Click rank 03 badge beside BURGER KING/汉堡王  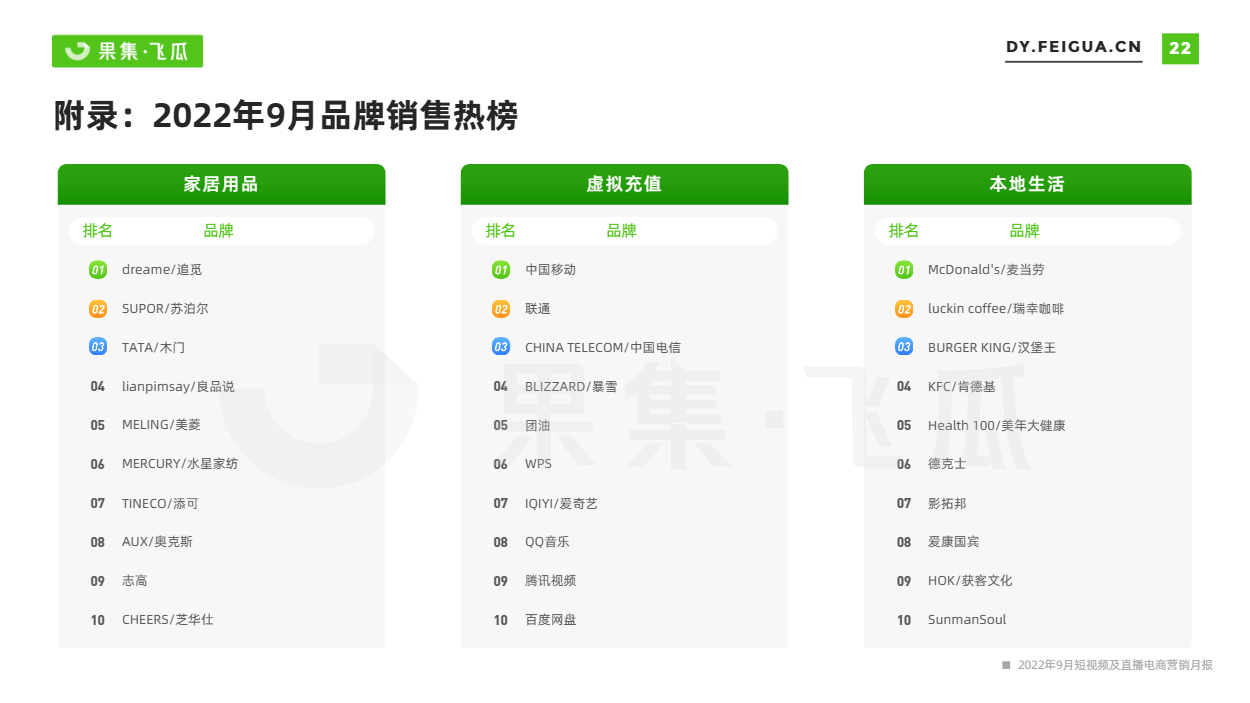pyautogui.click(x=904, y=347)
